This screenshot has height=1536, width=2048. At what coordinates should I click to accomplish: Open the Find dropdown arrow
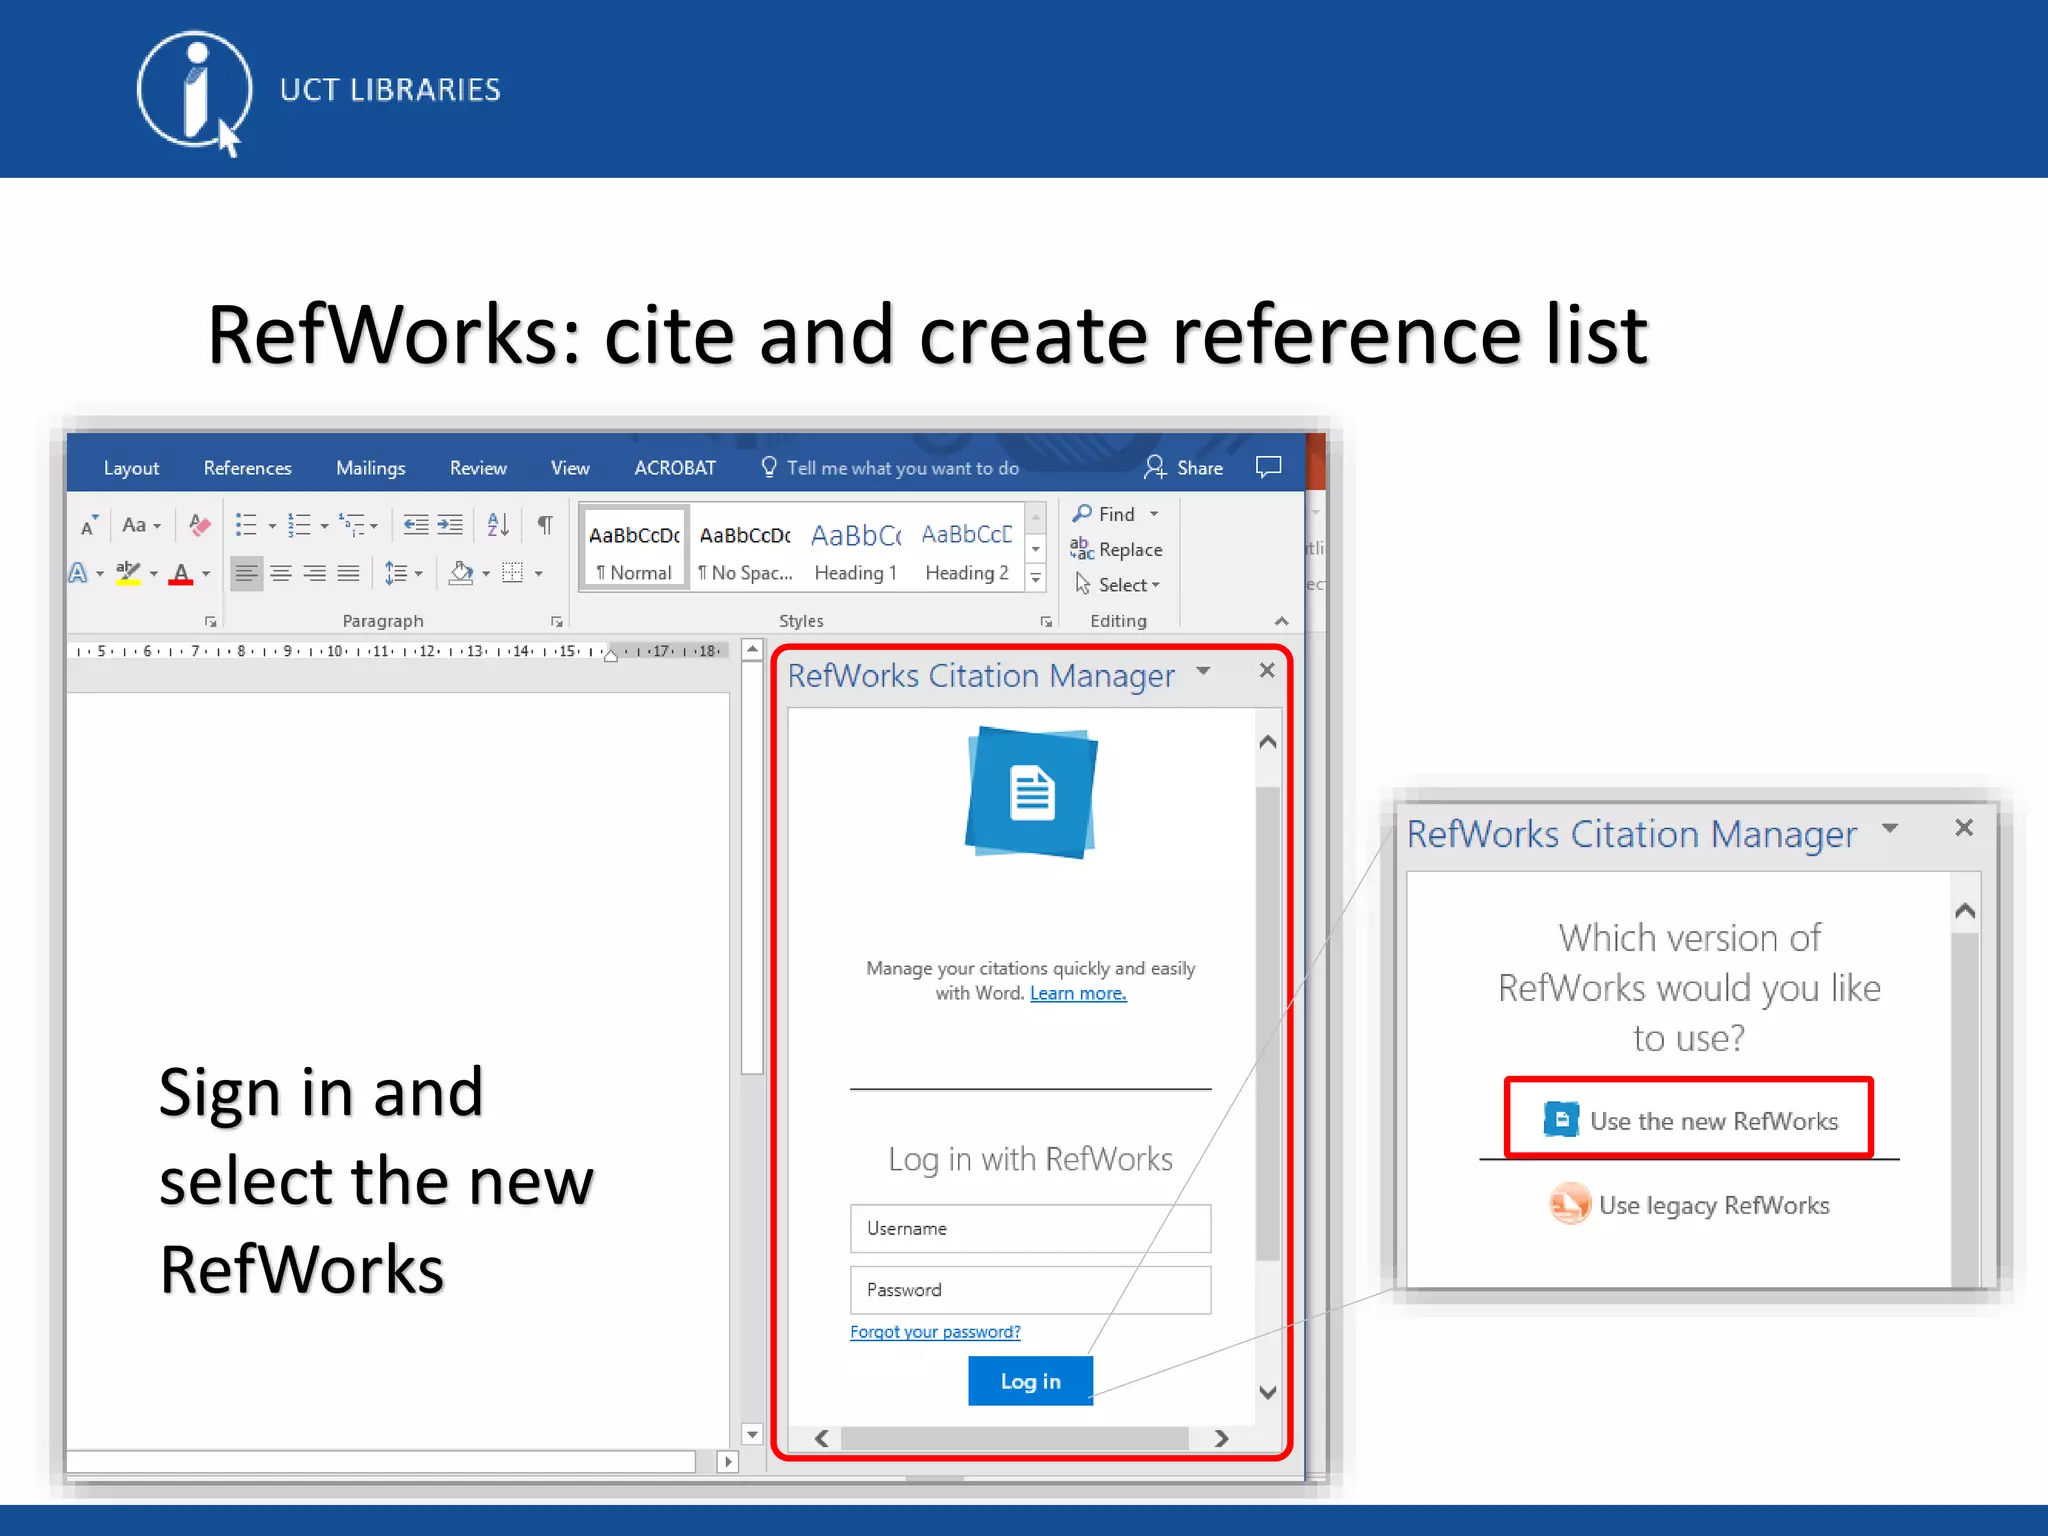1154,514
